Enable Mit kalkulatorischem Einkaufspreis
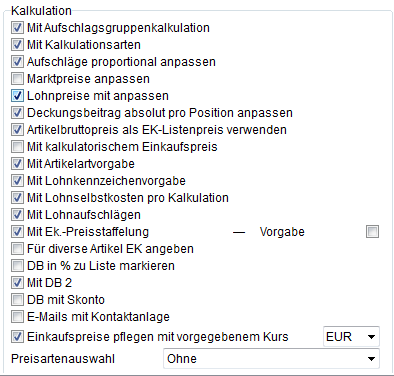Screen dimensions: 394x376 click(x=17, y=147)
